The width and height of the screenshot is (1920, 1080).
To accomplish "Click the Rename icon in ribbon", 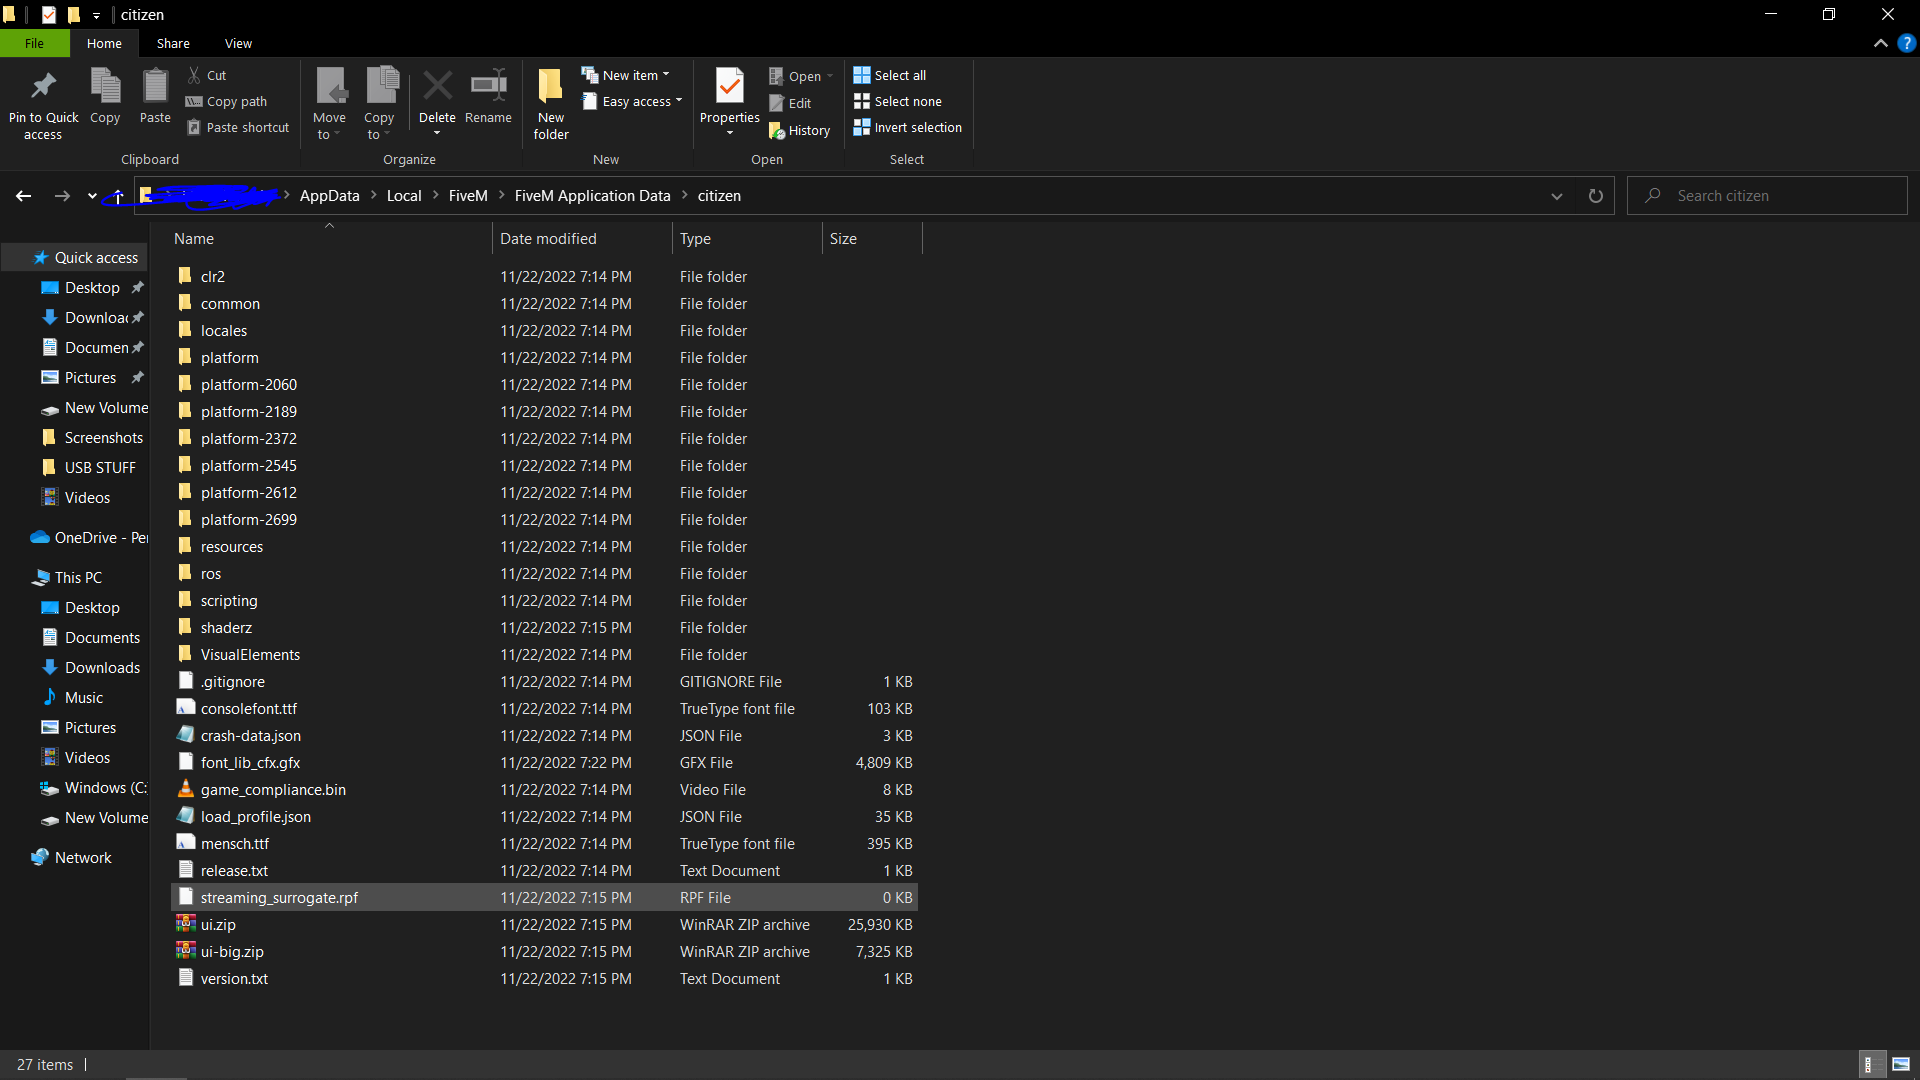I will (488, 87).
